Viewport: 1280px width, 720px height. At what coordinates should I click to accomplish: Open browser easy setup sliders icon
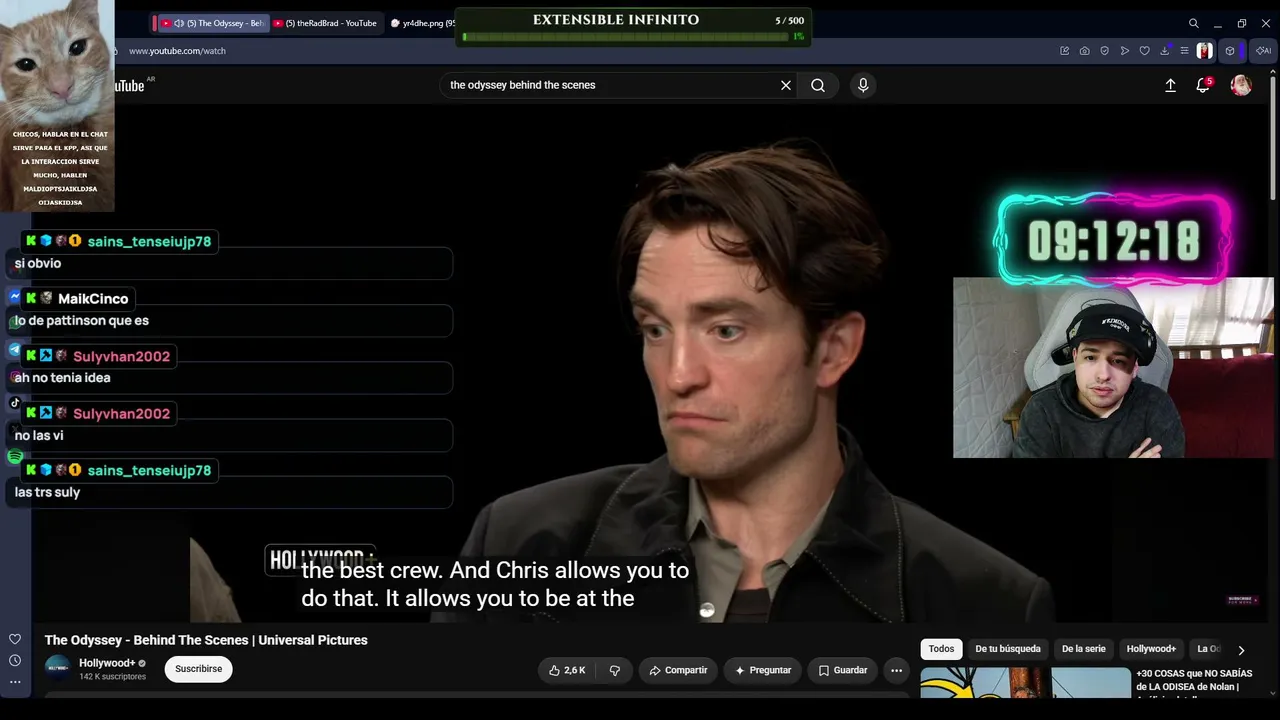(x=1184, y=51)
